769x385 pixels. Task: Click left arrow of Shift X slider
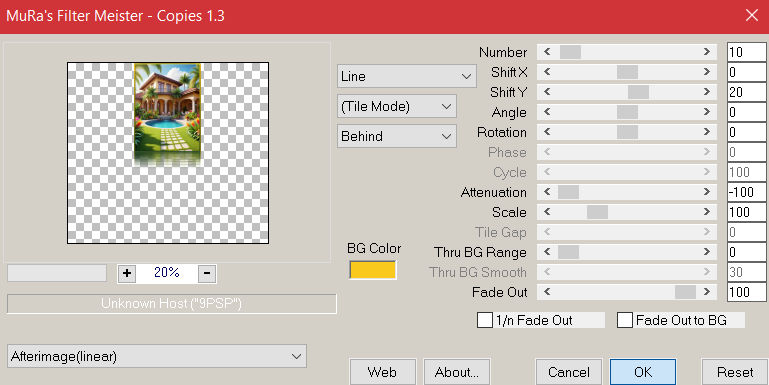point(547,72)
